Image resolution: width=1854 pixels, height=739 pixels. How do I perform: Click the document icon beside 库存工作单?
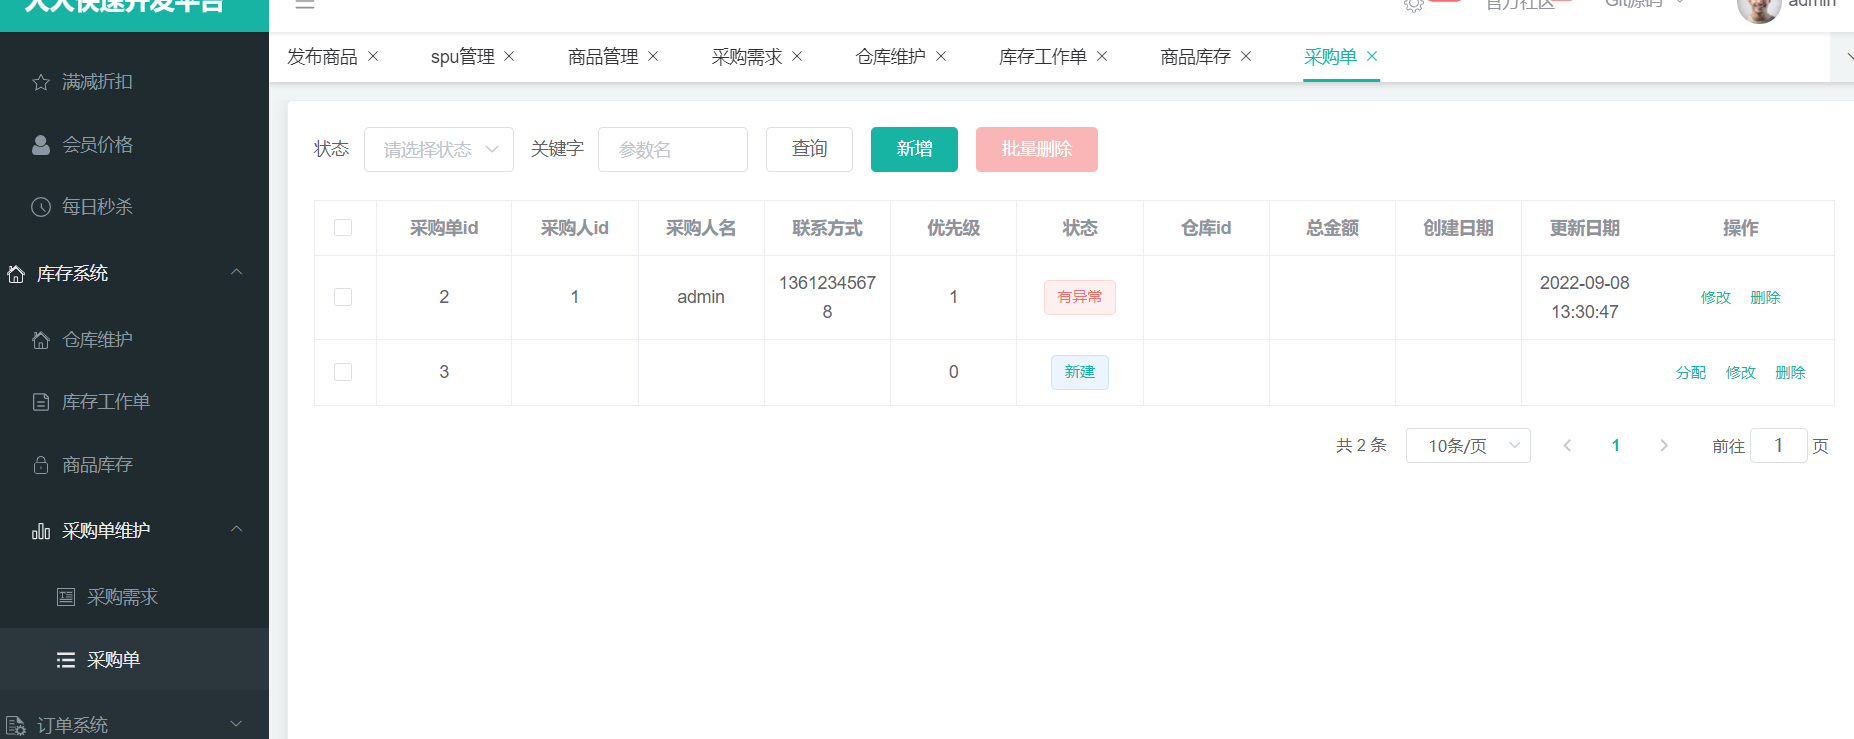pos(41,402)
